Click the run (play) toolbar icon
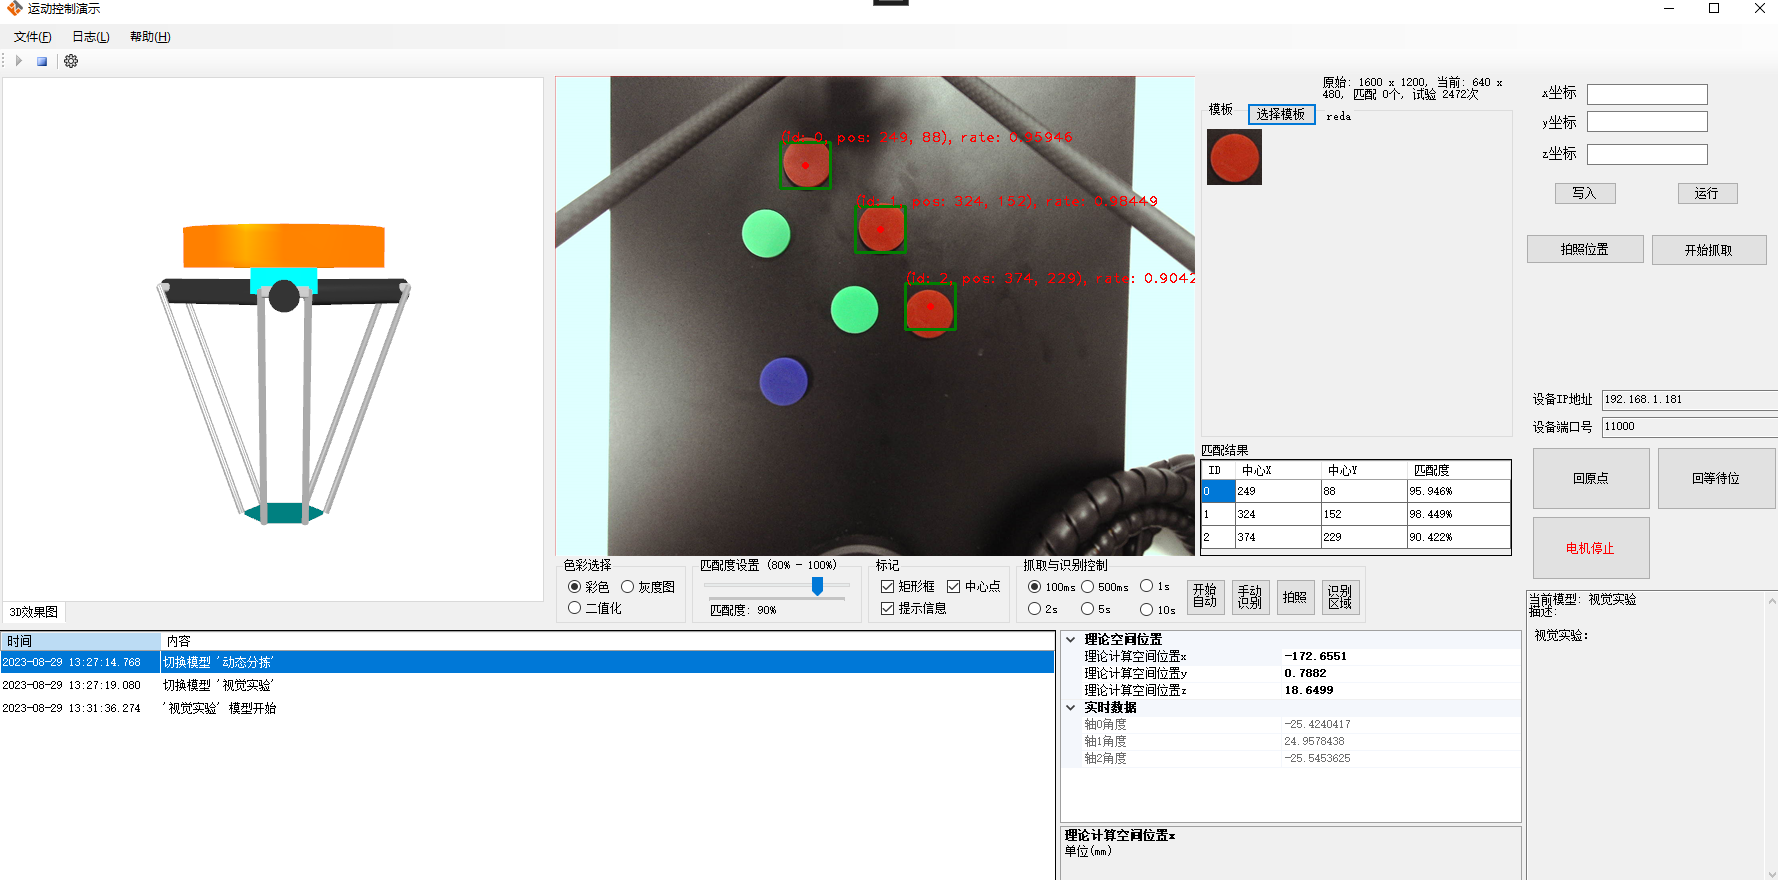Screen dimensions: 1778x880 click(18, 61)
